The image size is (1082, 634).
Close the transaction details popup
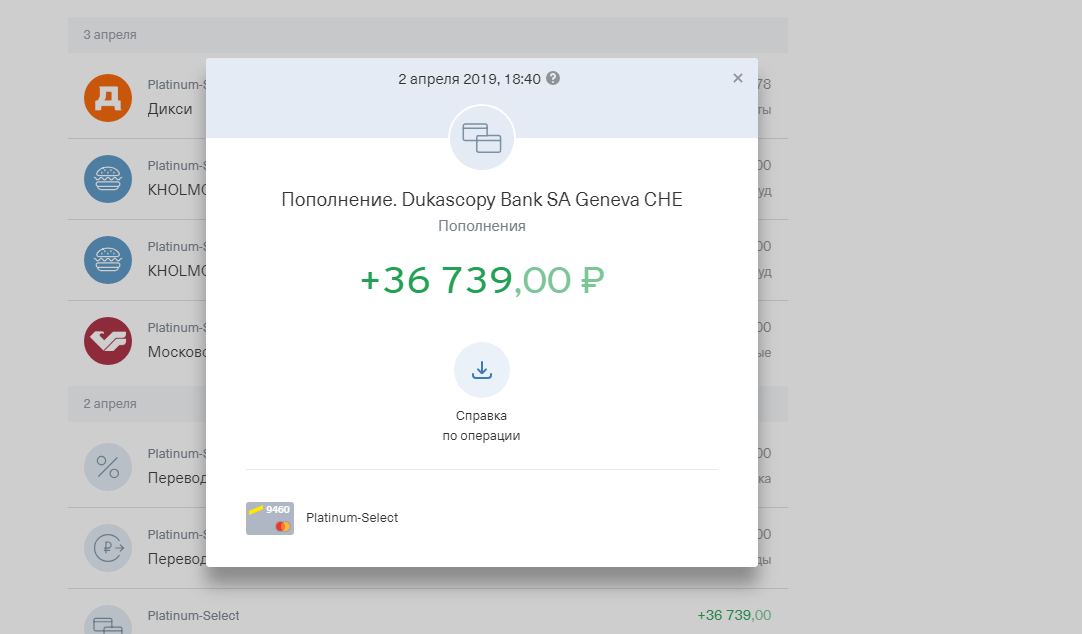click(x=738, y=78)
